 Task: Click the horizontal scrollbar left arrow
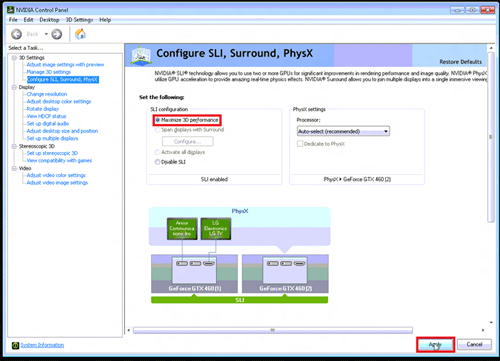(x=129, y=330)
